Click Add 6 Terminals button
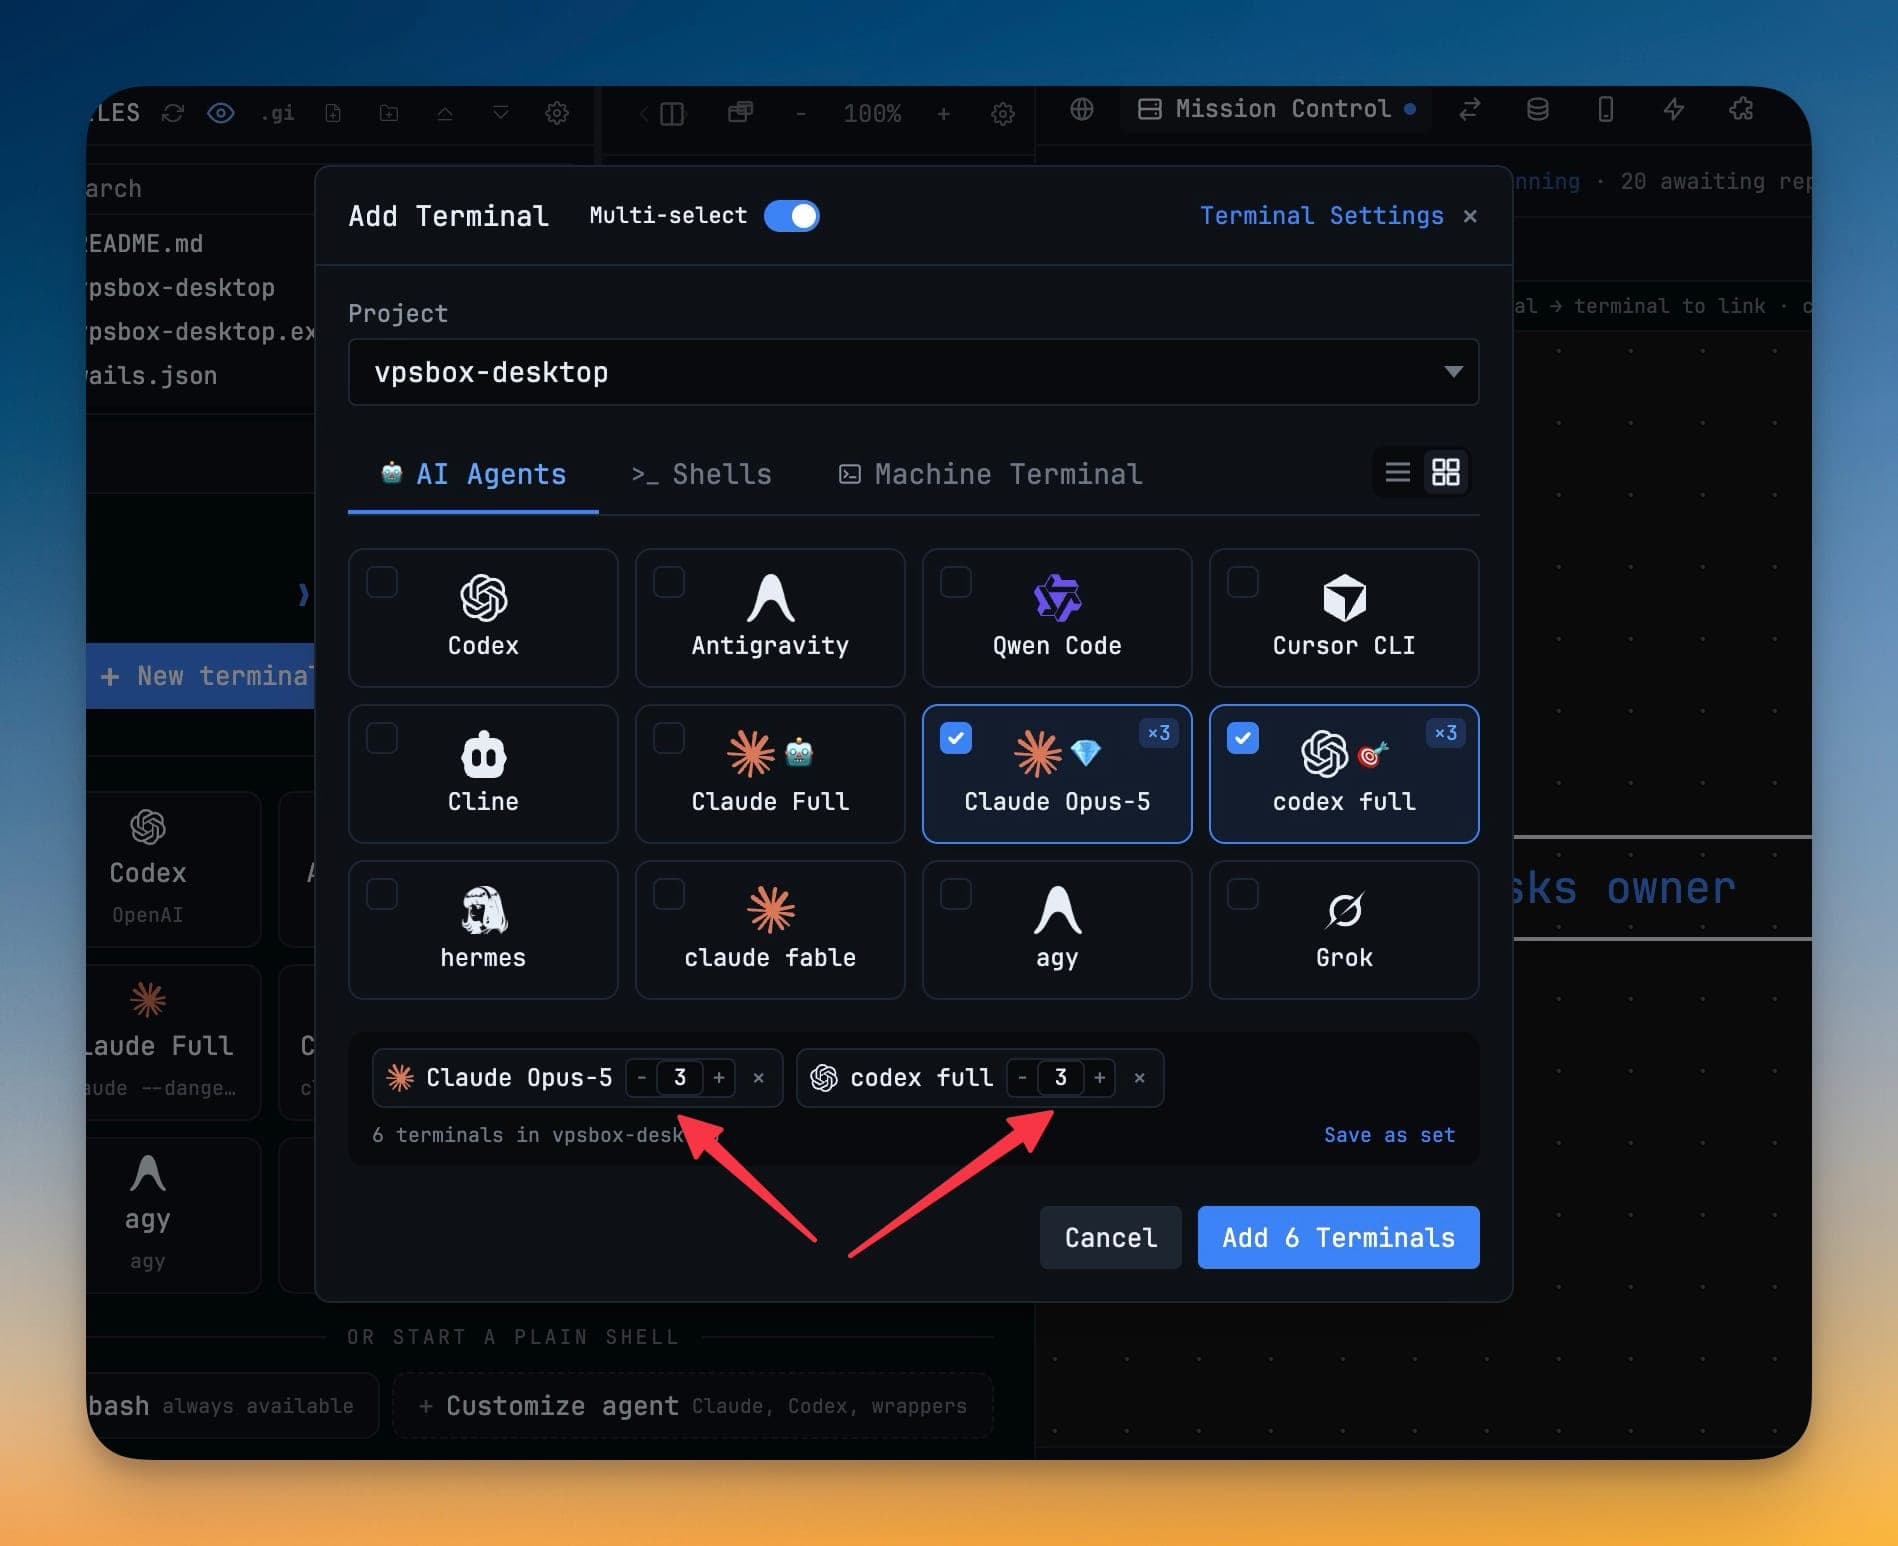This screenshot has height=1546, width=1898. [x=1338, y=1238]
